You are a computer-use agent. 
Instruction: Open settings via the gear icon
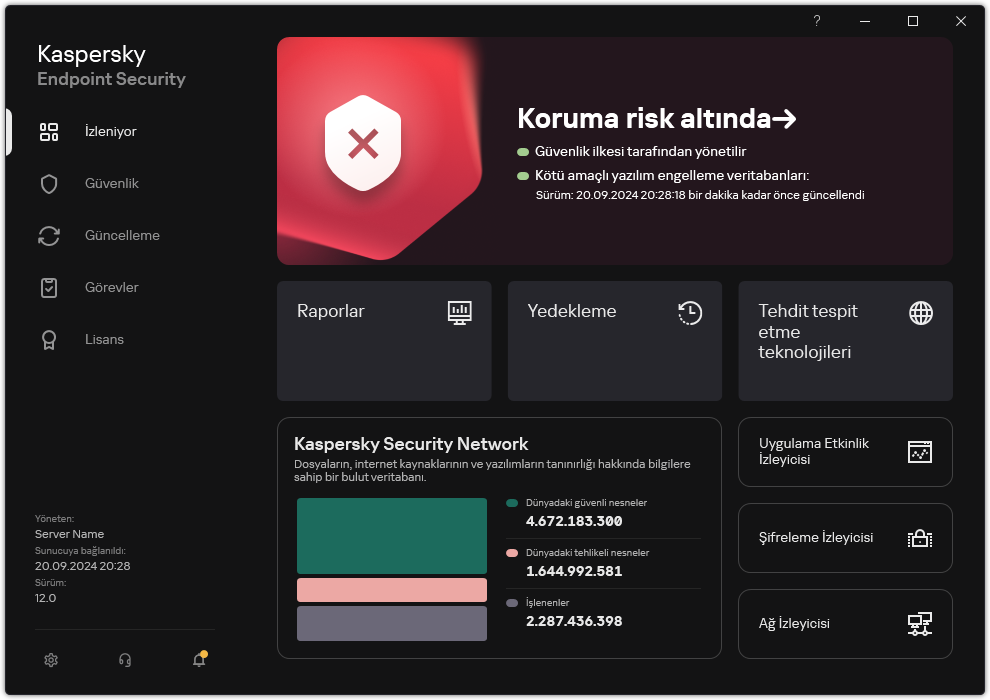point(50,660)
